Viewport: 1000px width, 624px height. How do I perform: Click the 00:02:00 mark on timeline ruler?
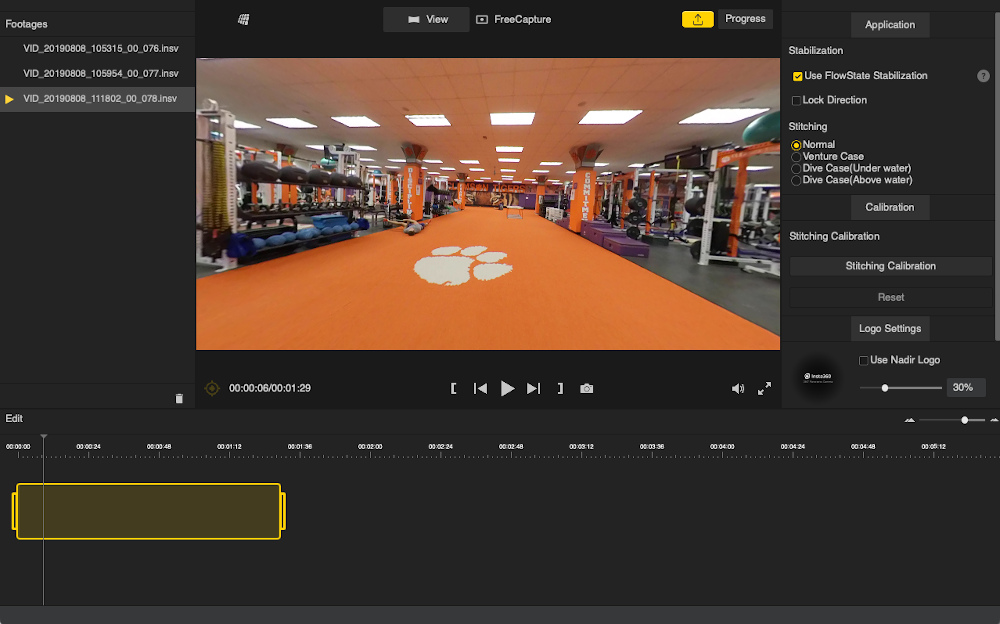point(370,447)
